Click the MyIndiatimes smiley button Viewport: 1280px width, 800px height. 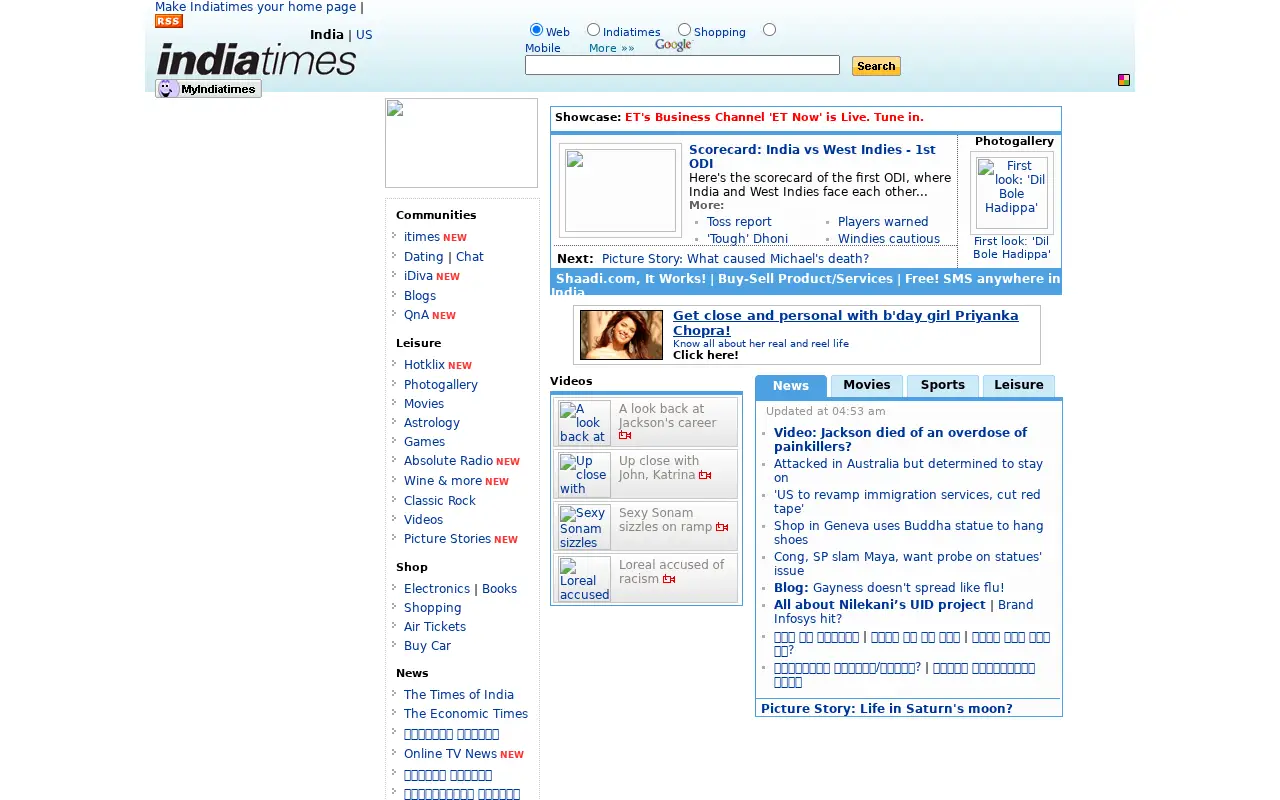tap(208, 89)
